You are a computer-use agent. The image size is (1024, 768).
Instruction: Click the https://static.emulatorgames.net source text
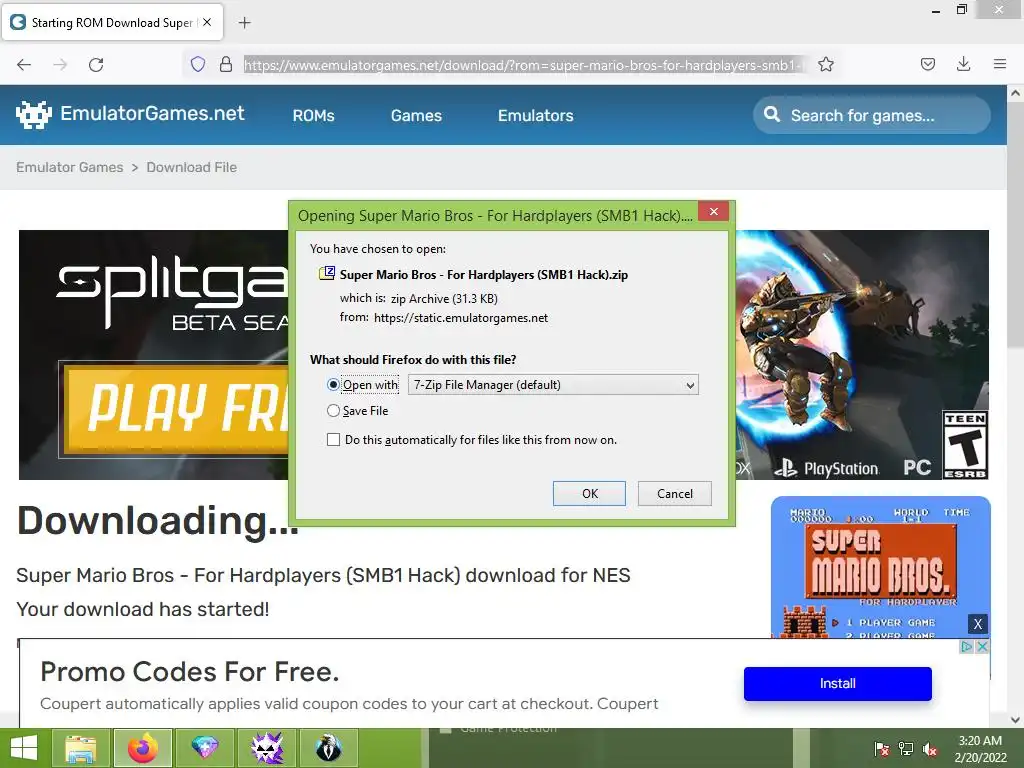pos(461,318)
